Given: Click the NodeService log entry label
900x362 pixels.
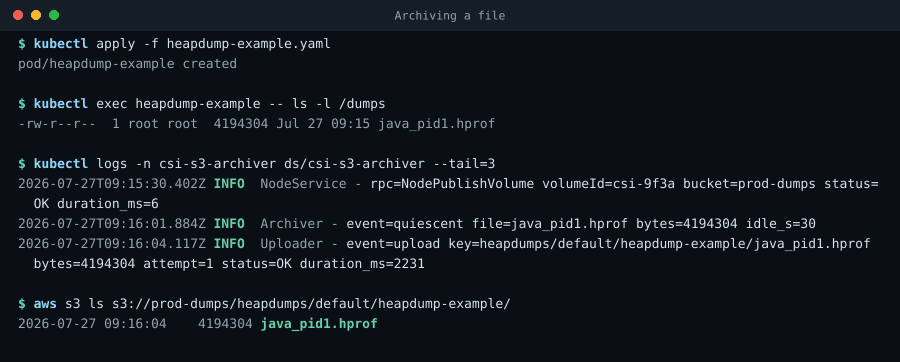Looking at the screenshot, I should click(x=303, y=184).
